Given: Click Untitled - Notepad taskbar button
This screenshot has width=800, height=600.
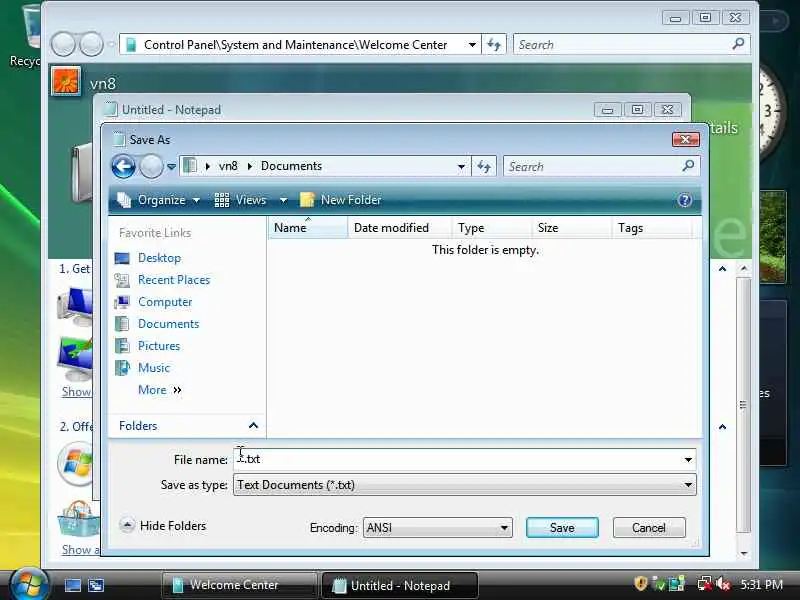Looking at the screenshot, I should tap(399, 585).
